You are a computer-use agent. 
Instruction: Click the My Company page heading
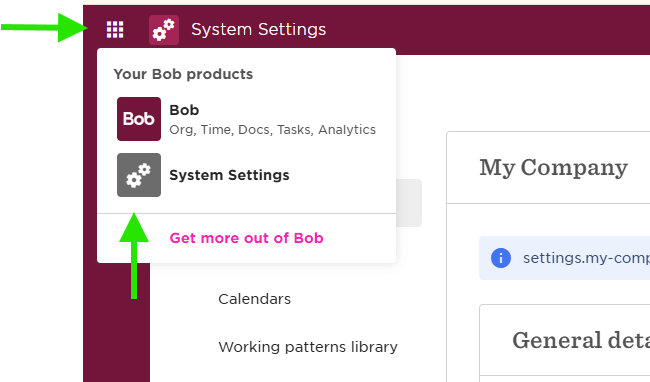(x=553, y=168)
